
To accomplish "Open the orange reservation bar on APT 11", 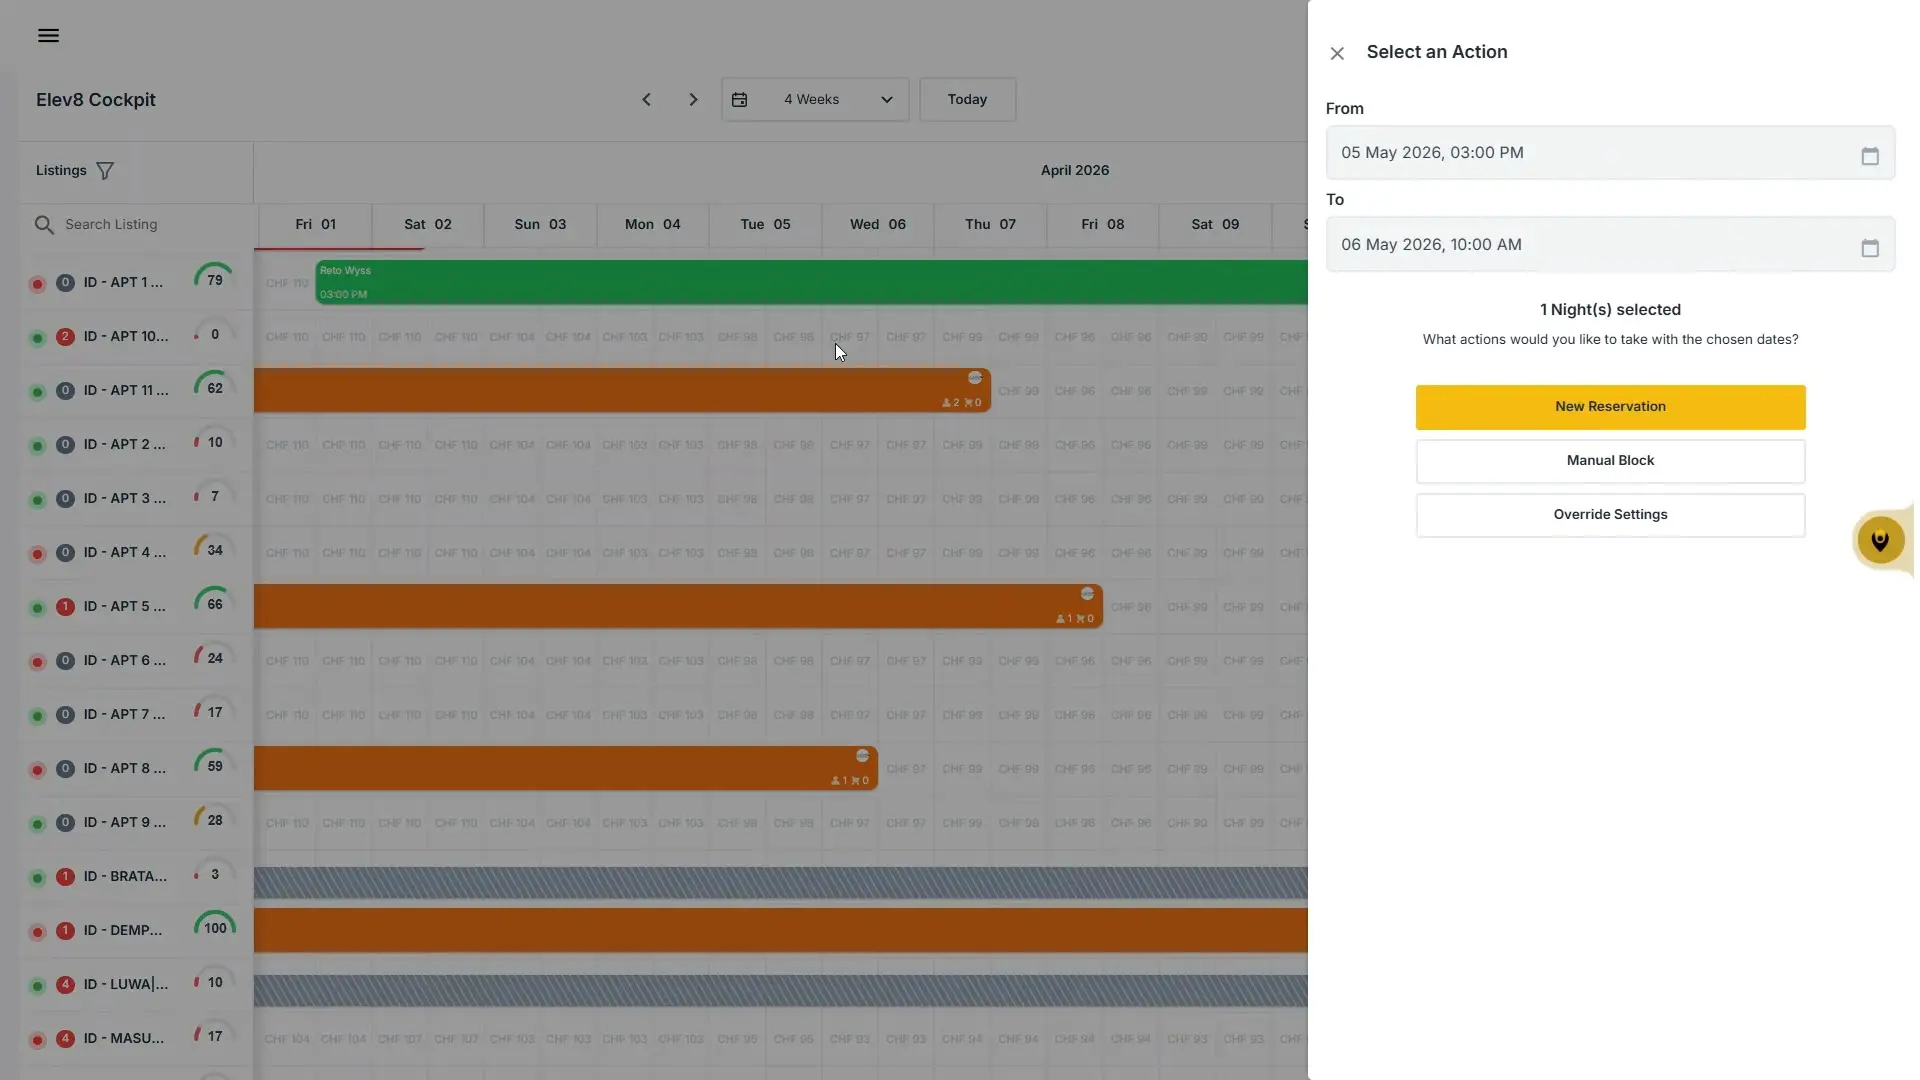I will coord(622,391).
